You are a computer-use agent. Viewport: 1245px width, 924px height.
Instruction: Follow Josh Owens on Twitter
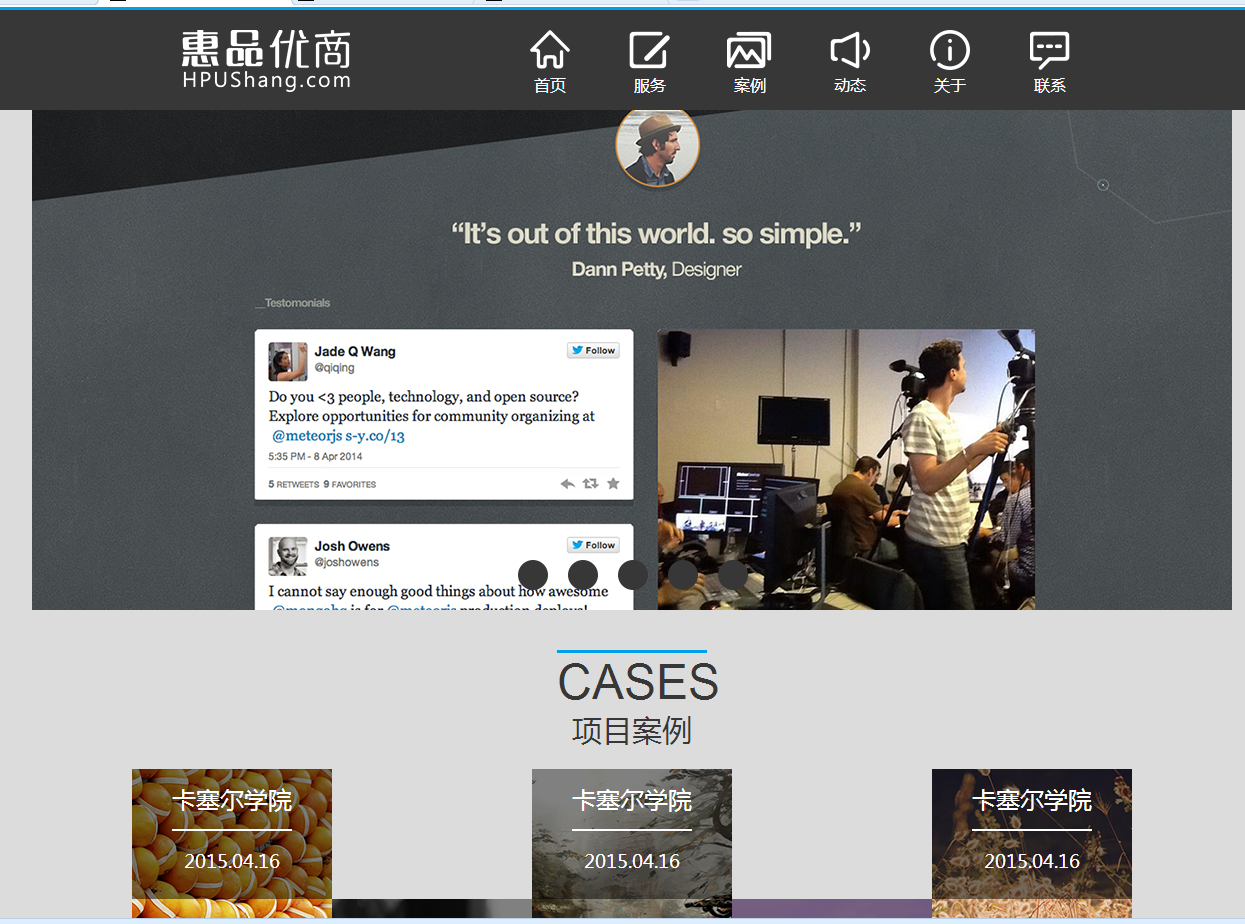(594, 545)
